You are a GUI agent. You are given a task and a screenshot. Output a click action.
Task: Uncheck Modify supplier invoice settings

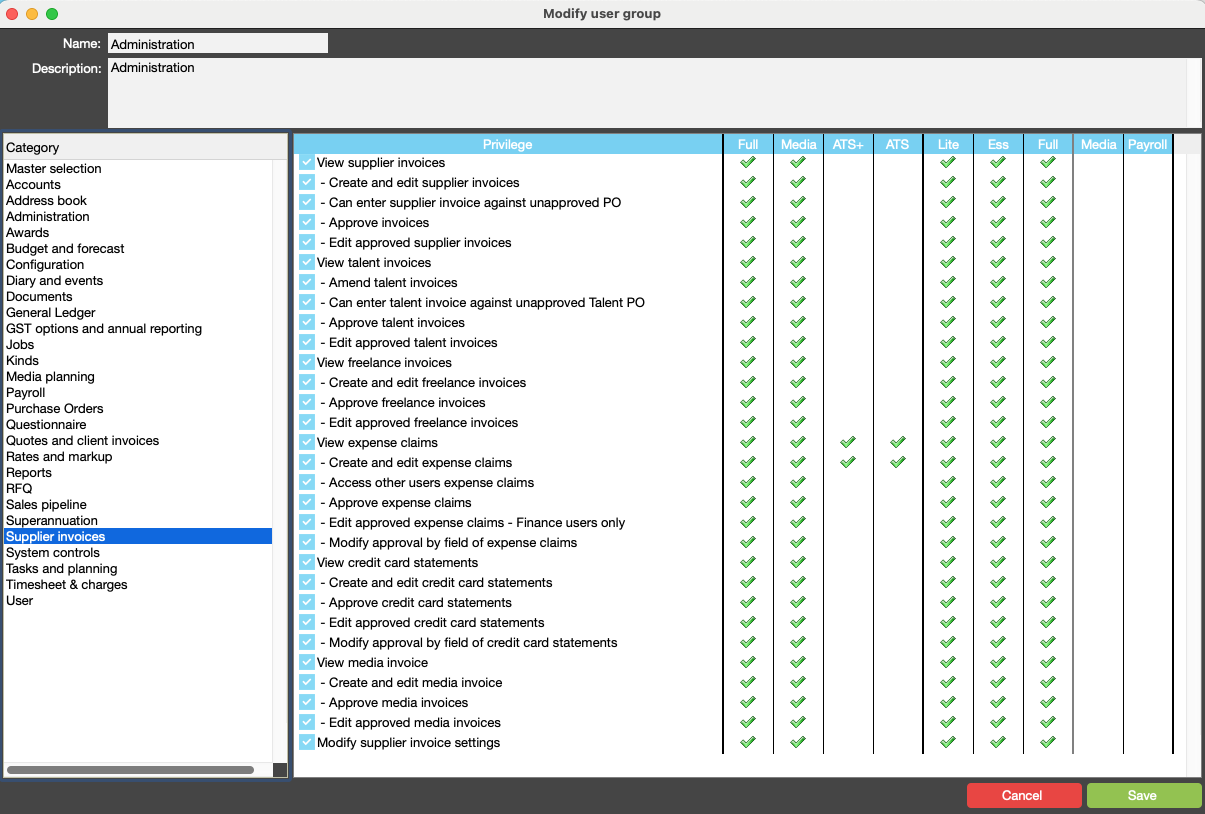click(307, 742)
